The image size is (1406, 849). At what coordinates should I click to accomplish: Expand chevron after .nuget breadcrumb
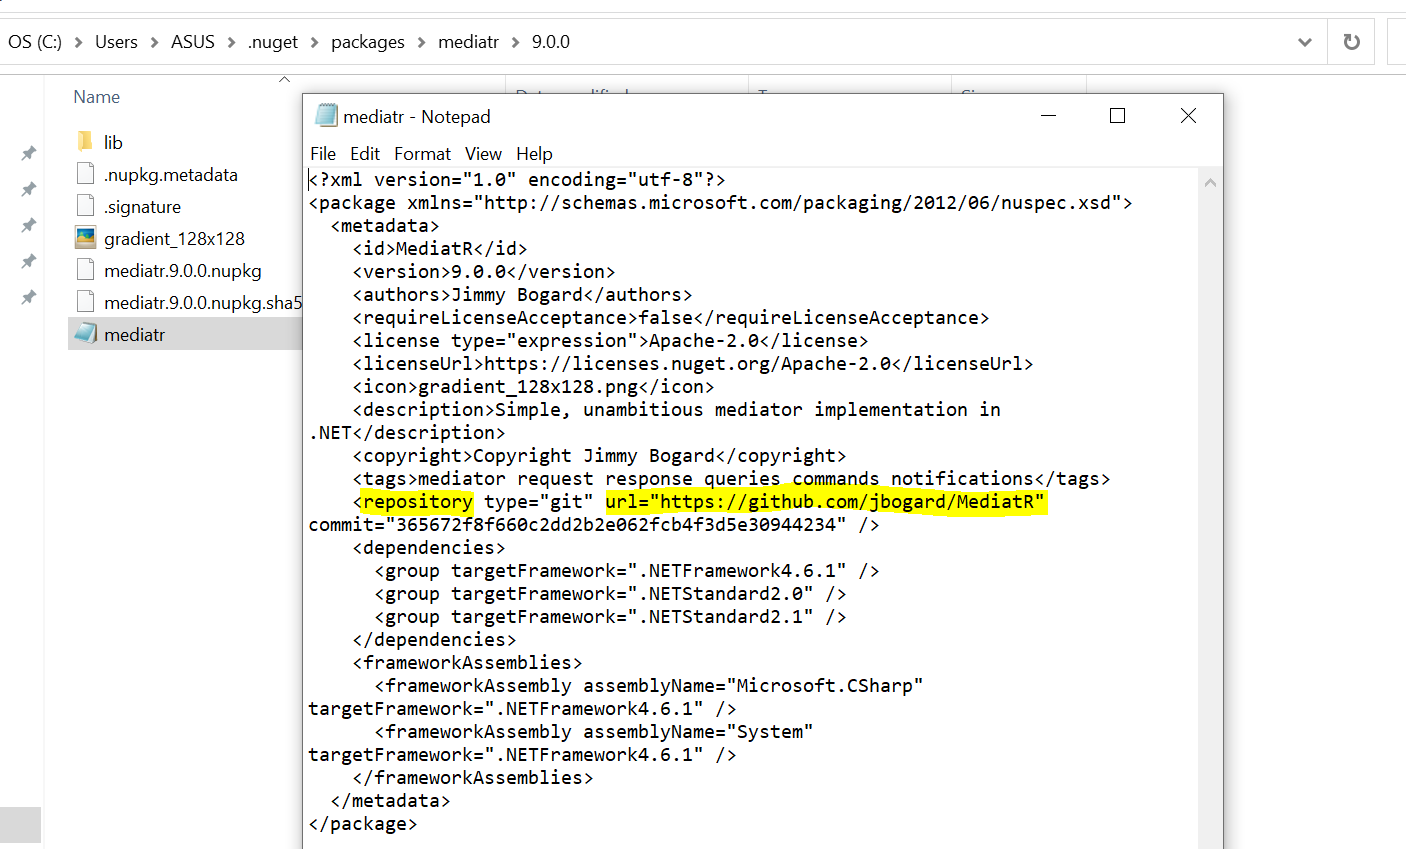click(315, 42)
